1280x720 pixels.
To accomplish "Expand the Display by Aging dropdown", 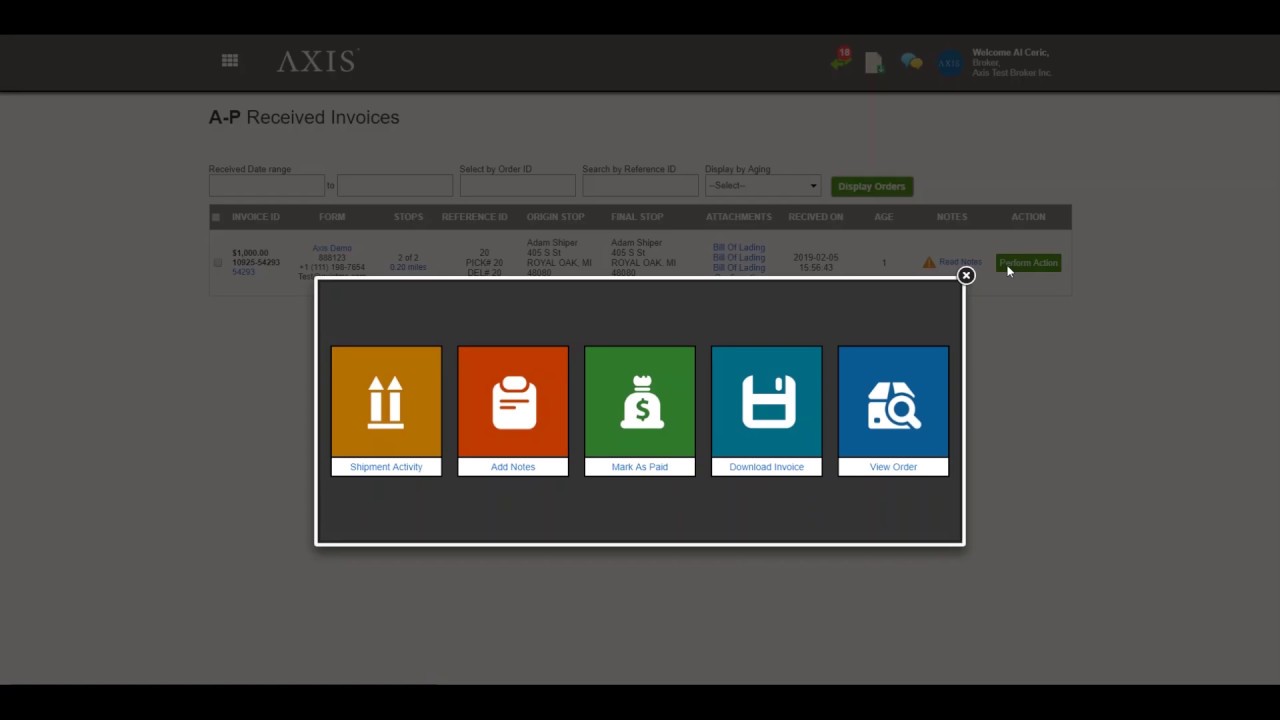I will coord(763,186).
